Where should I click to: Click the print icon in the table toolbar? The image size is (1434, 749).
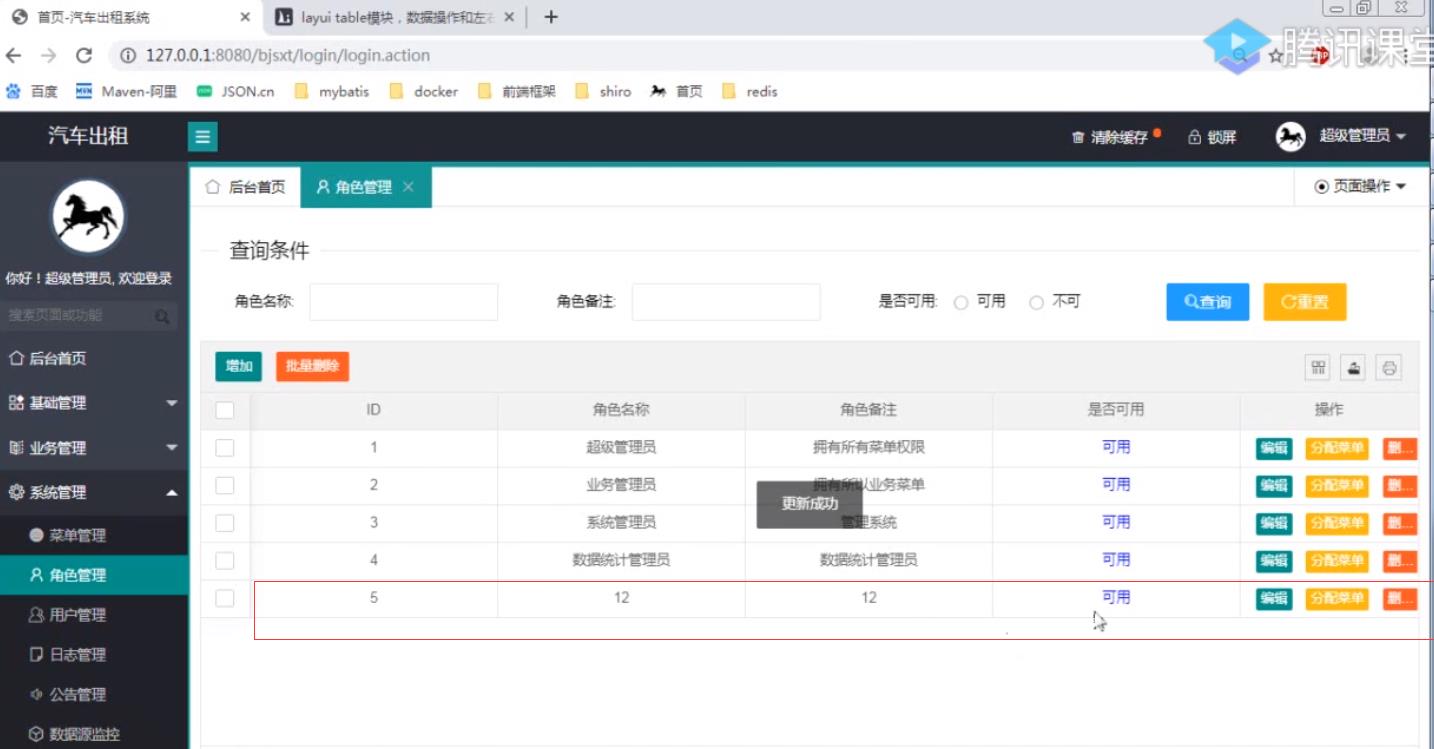coord(1389,367)
